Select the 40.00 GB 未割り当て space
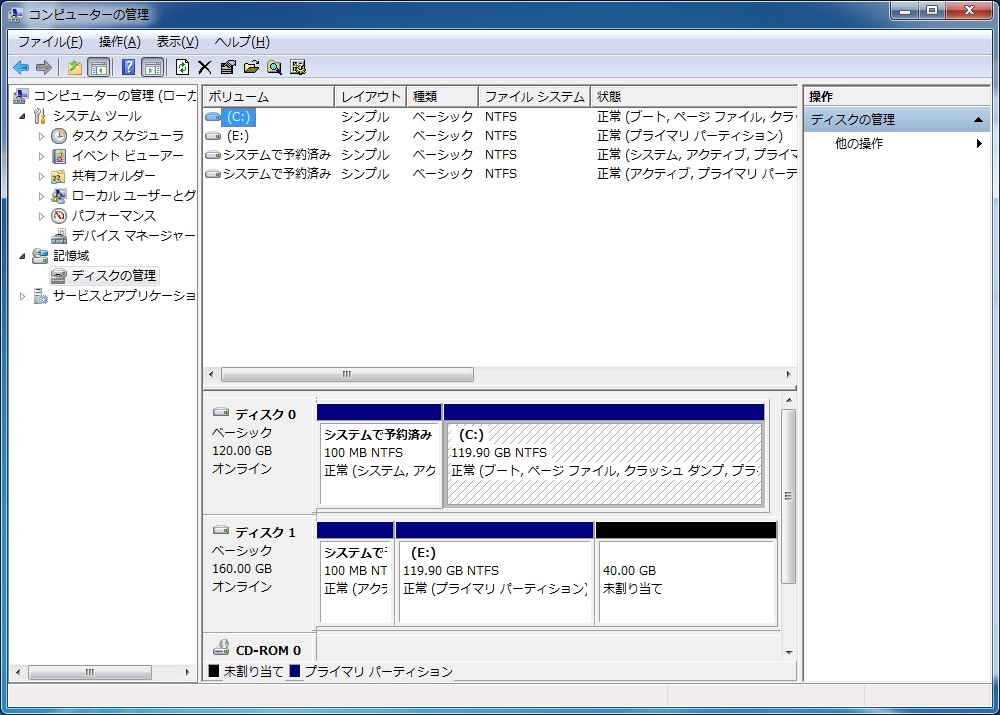This screenshot has width=1000, height=715. [x=686, y=573]
